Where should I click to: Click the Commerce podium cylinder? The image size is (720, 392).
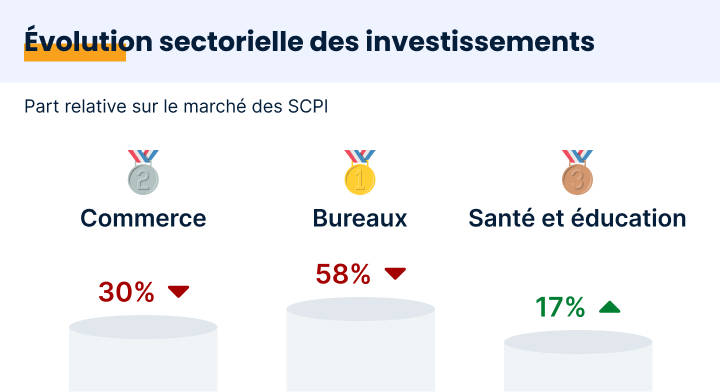(x=143, y=353)
